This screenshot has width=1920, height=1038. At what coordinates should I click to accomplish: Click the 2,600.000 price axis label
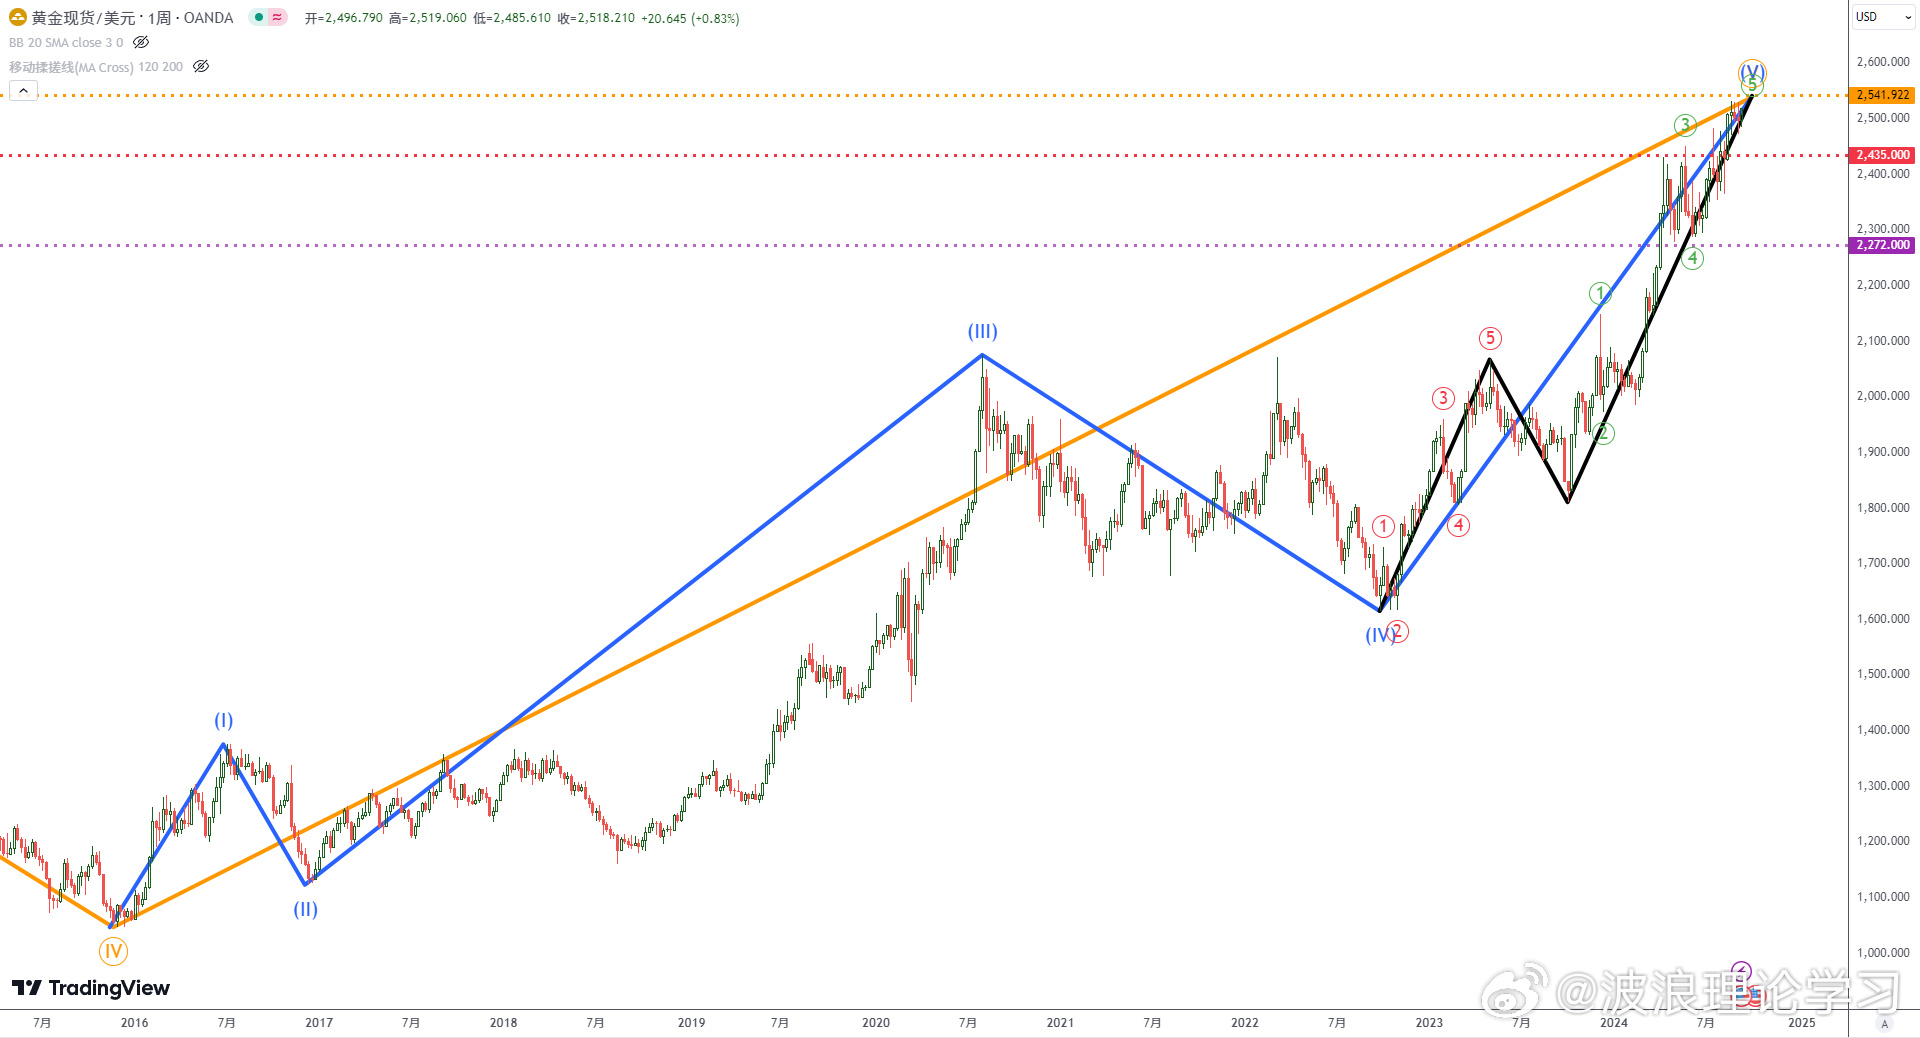coord(1883,62)
